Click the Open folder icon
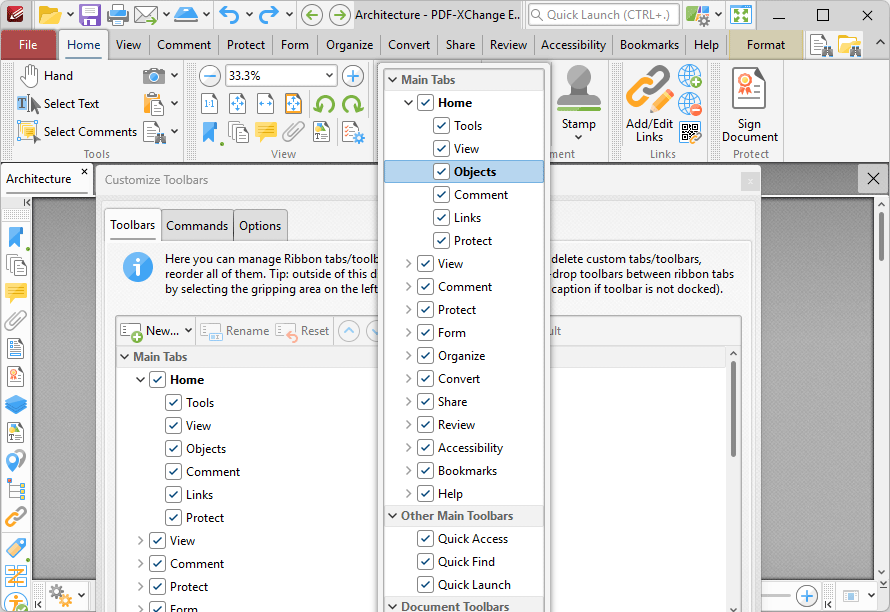This screenshot has height=612, width=890. click(49, 15)
